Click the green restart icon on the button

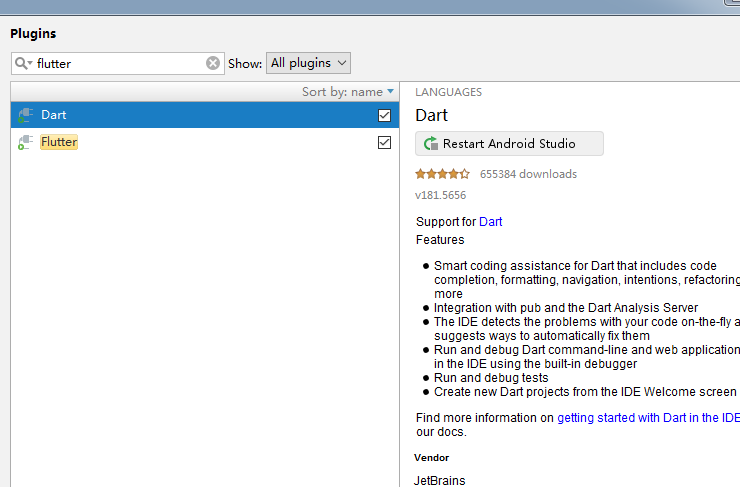431,143
